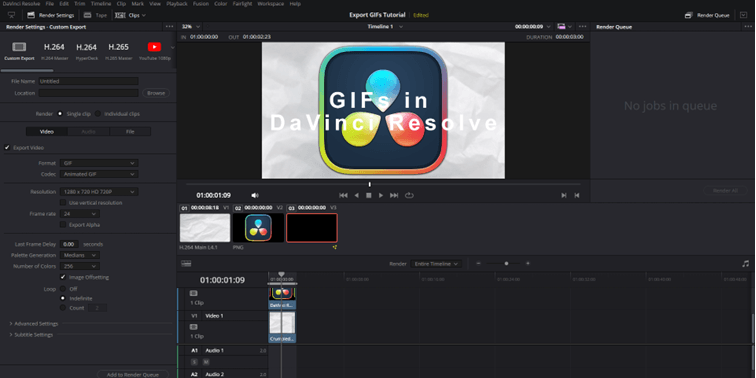Zoom in timeline plus icon
This screenshot has height=378, width=756.
527,264
